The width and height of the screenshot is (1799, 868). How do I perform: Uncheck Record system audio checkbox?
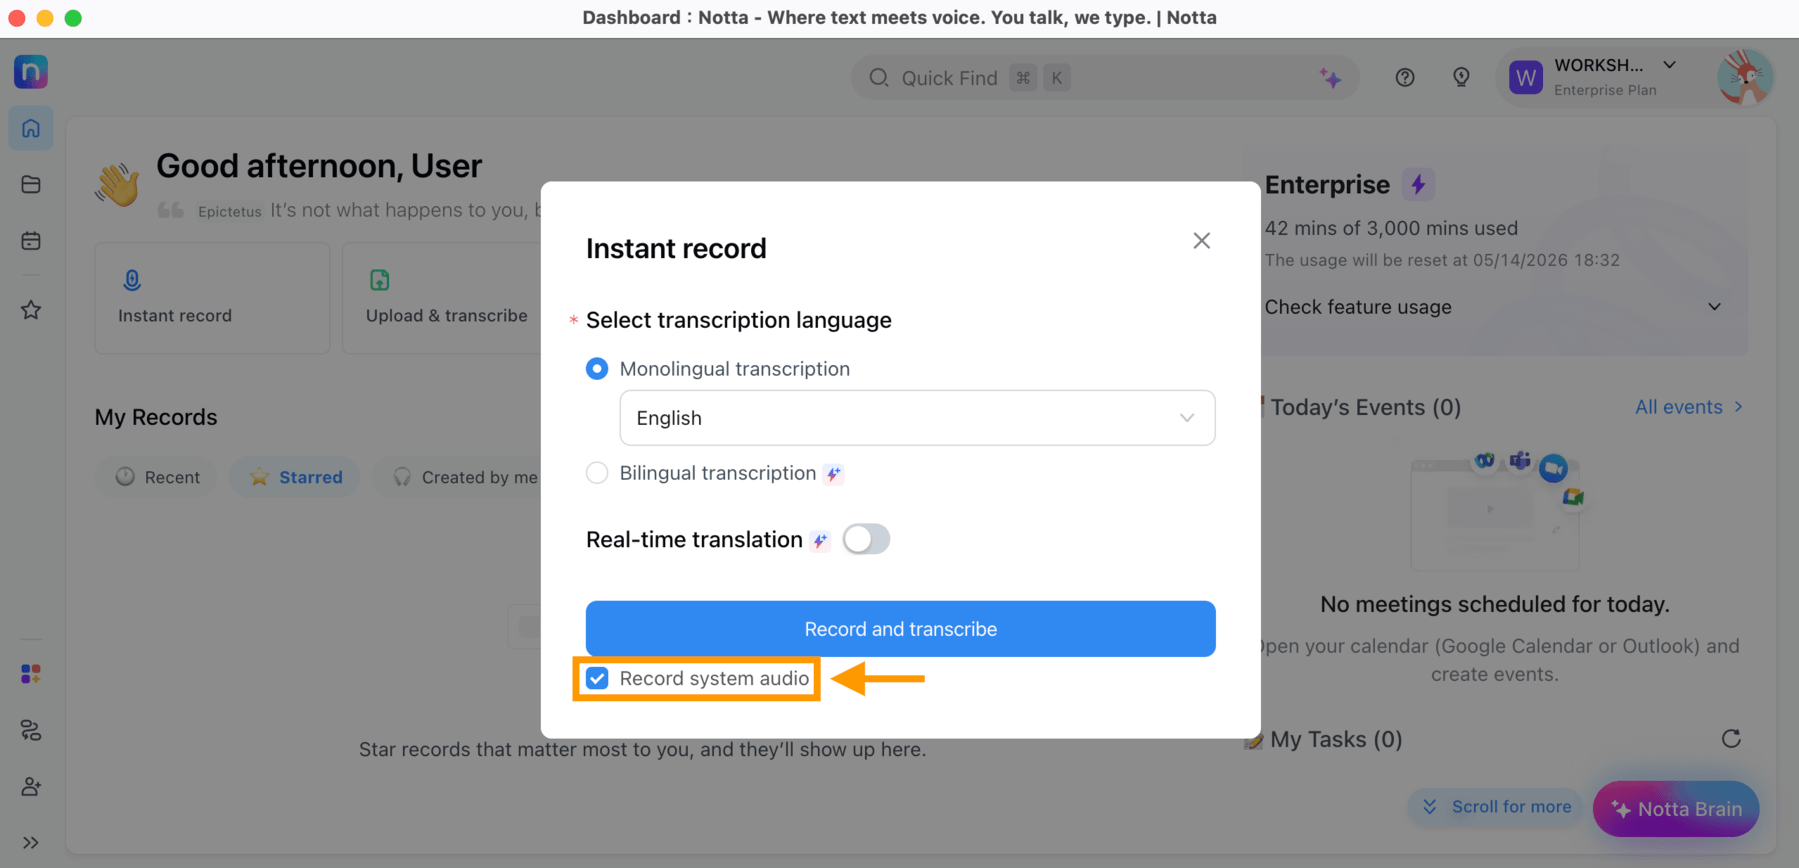(597, 679)
